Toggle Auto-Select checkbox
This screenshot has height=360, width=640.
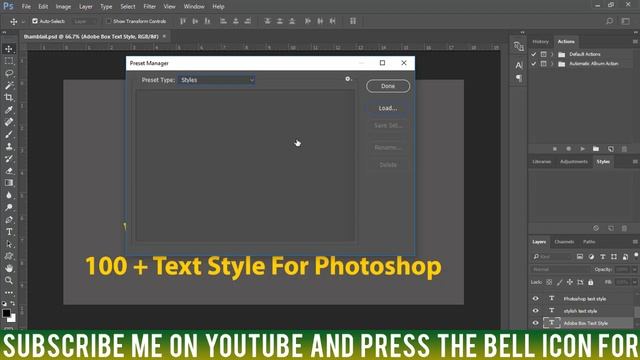35,21
